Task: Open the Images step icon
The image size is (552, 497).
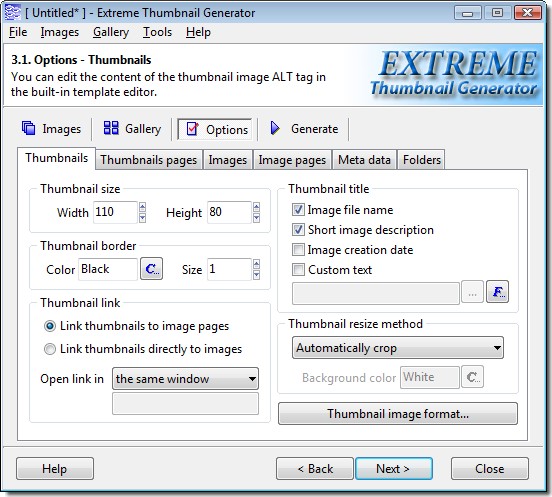Action: point(29,128)
